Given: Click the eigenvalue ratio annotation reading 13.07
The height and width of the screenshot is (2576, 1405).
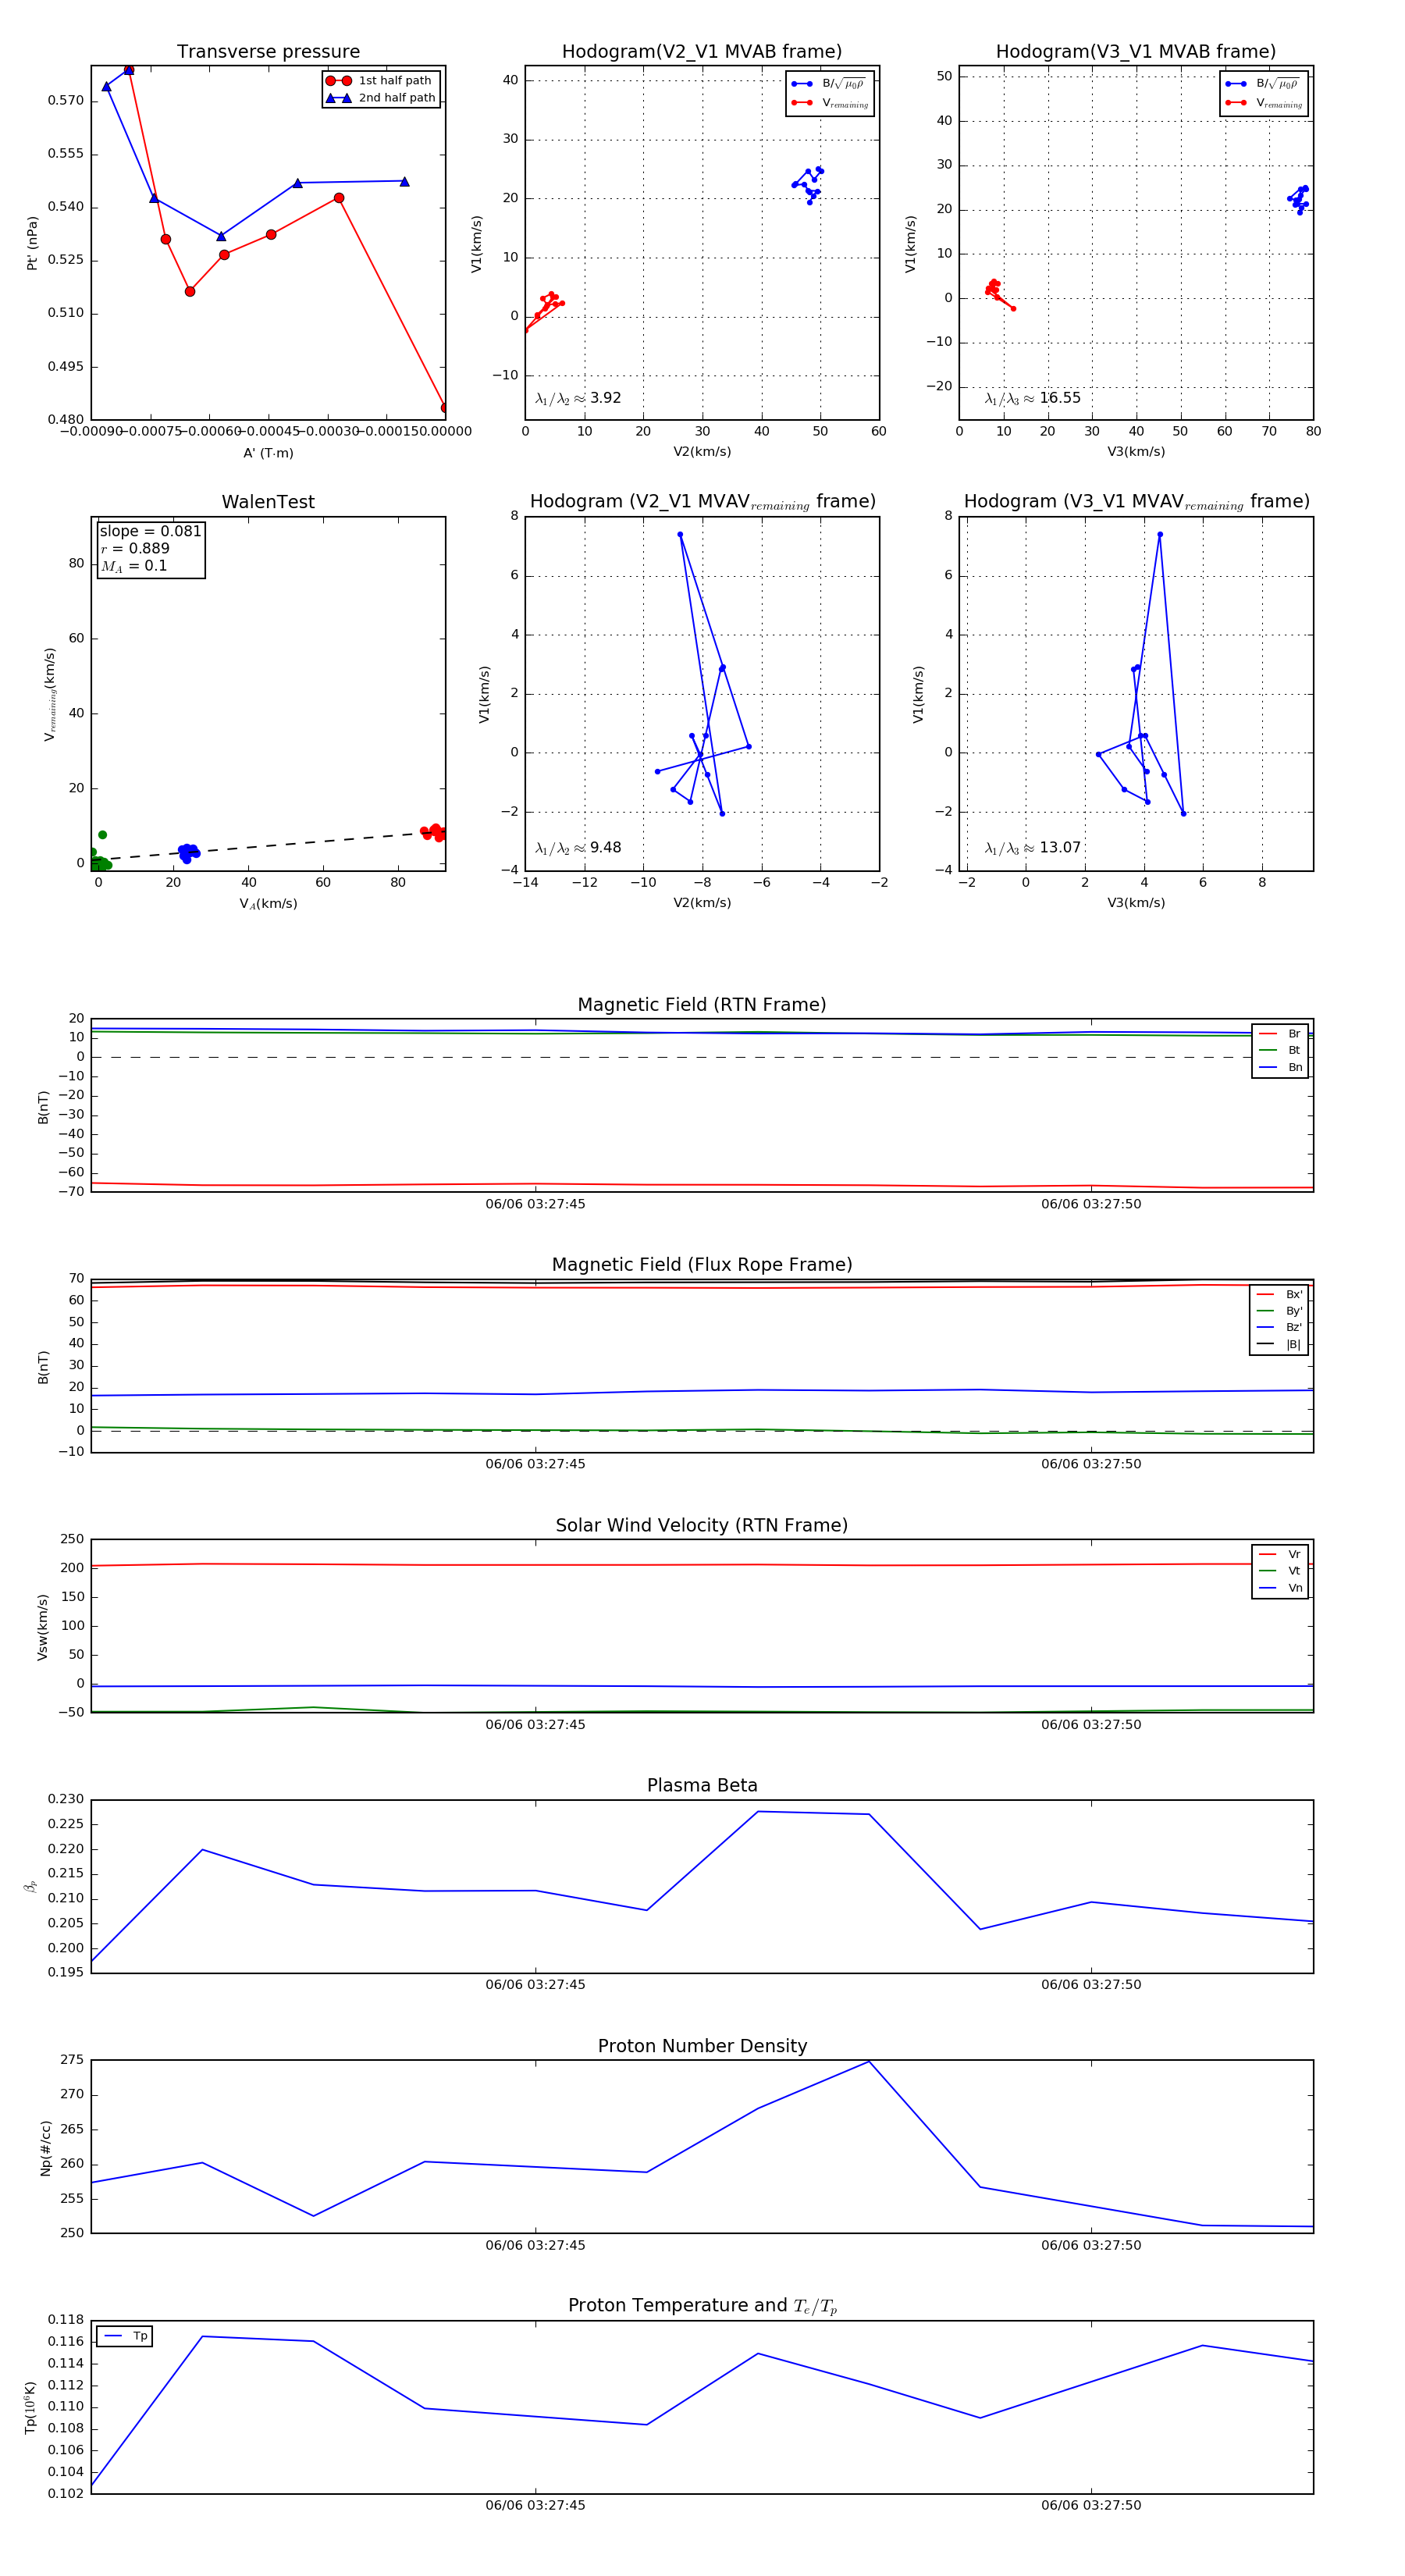Looking at the screenshot, I should coord(1033,848).
